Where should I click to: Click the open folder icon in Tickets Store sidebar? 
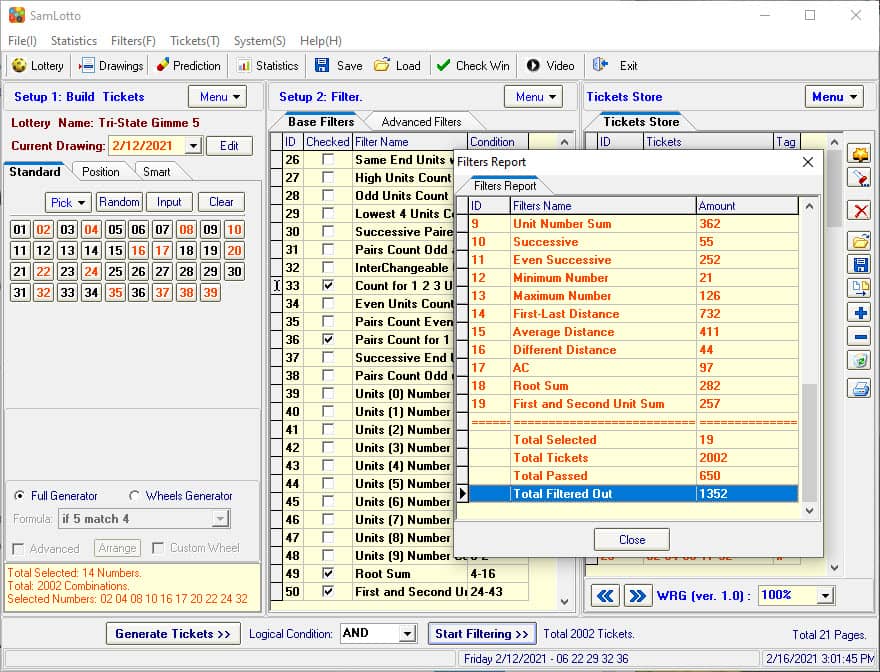860,241
